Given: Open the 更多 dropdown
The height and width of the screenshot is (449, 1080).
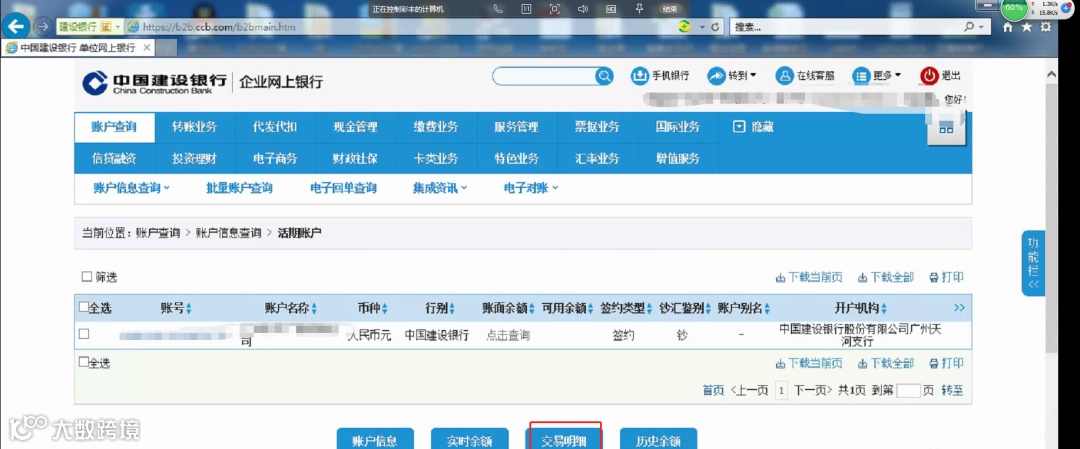Looking at the screenshot, I should pos(877,76).
